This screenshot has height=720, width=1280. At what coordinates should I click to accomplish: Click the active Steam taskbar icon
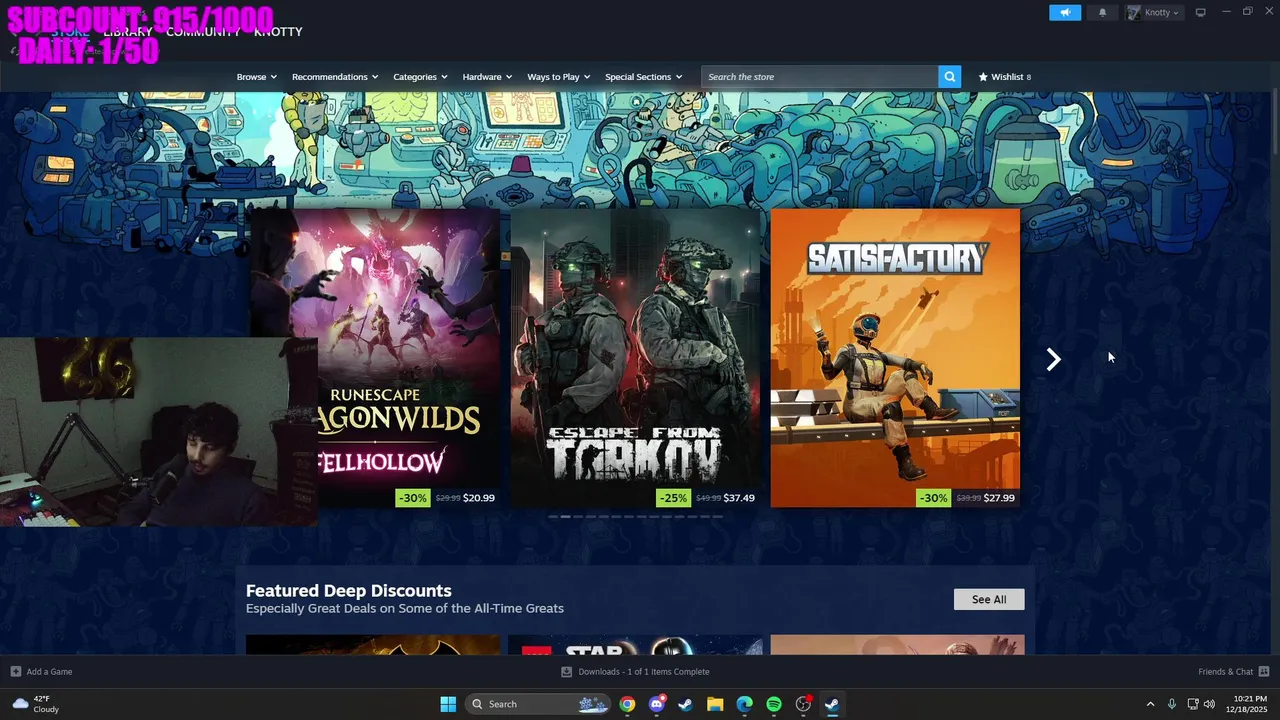pyautogui.click(x=832, y=704)
